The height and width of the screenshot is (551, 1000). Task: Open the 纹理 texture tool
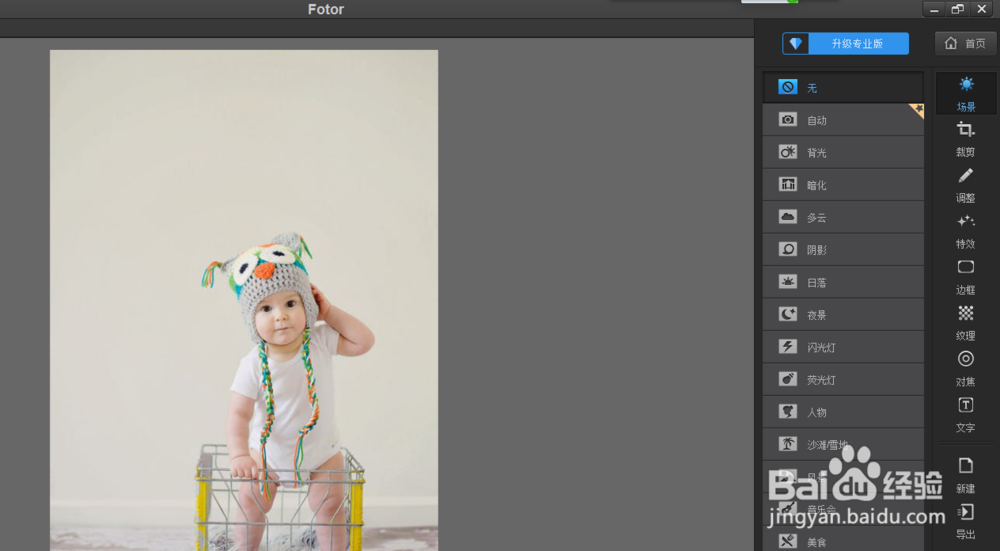point(966,323)
